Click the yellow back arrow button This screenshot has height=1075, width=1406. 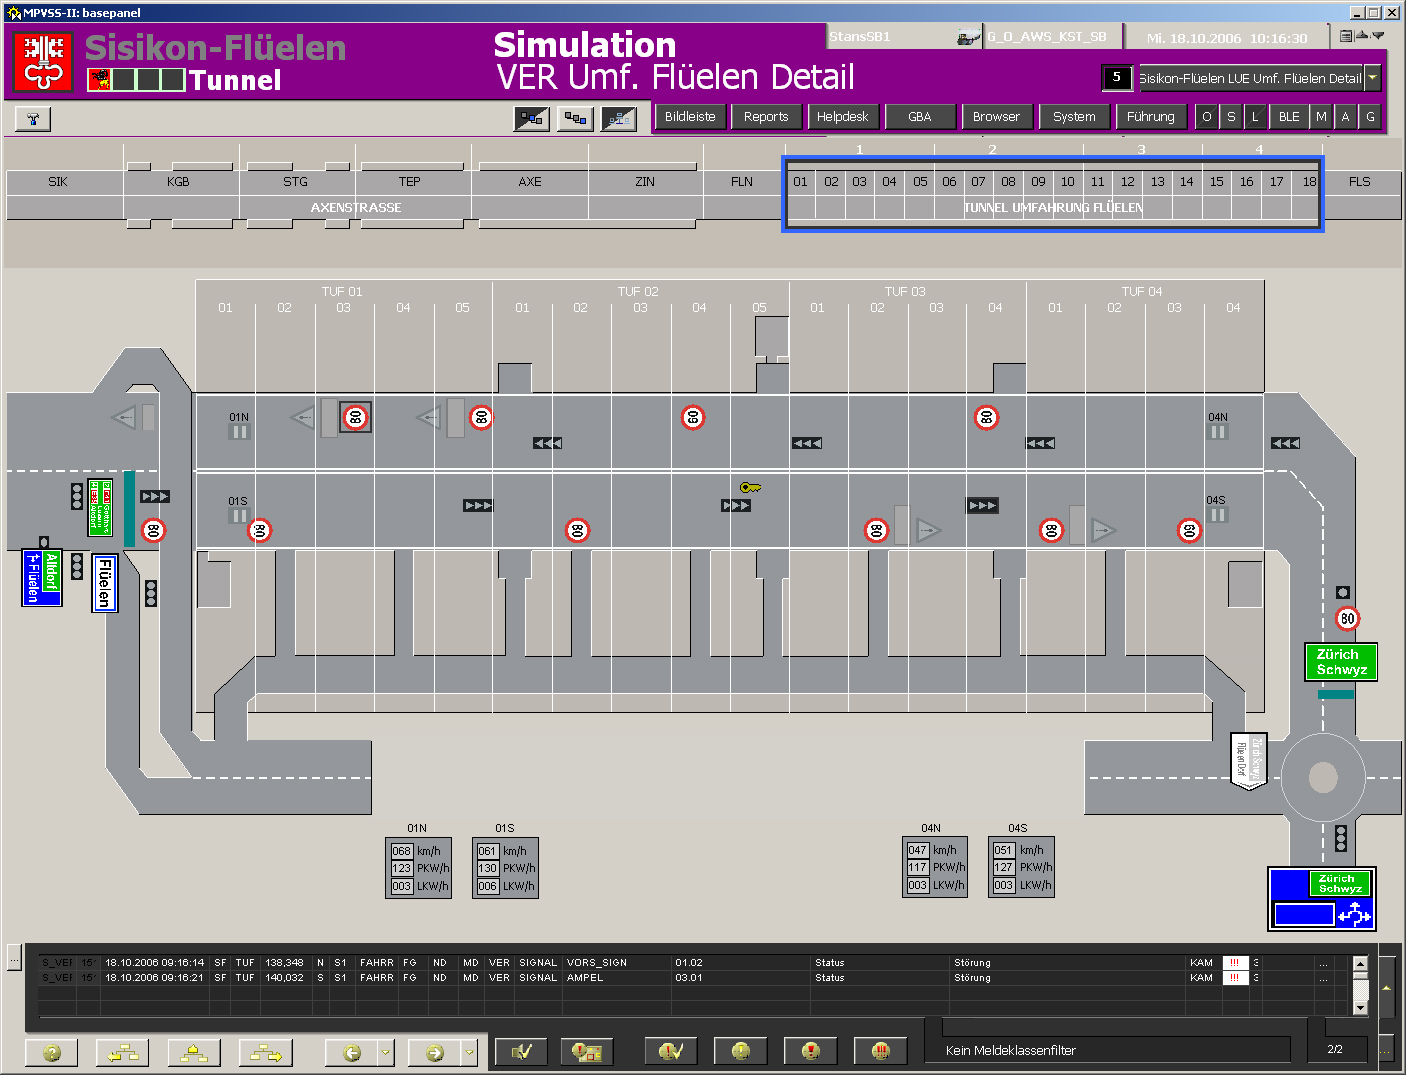coord(351,1052)
